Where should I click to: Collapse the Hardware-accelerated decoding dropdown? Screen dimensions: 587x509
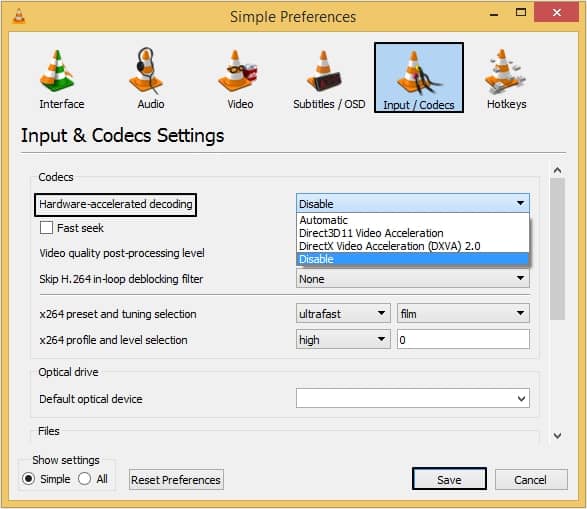[x=413, y=203]
